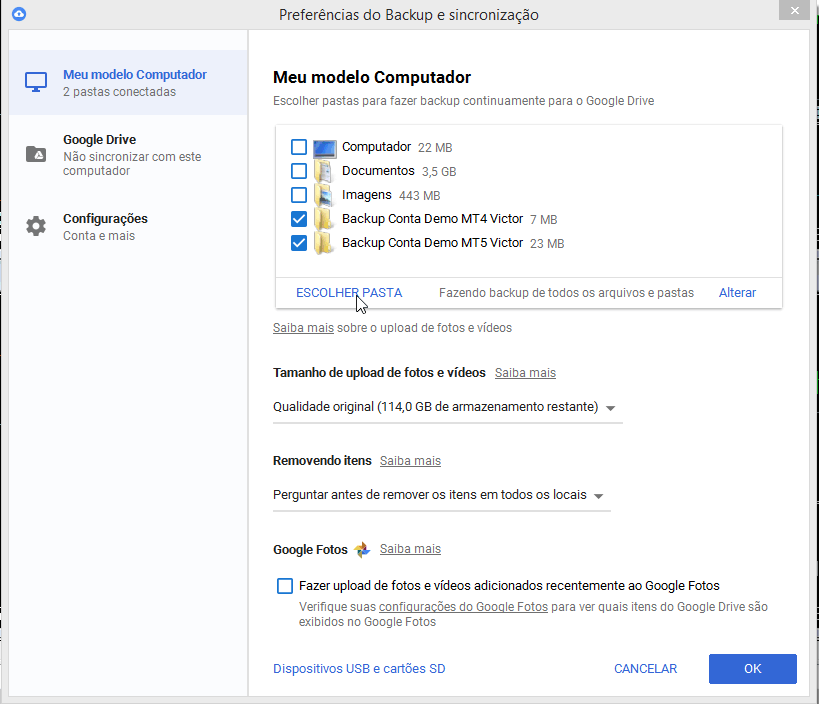Image resolution: width=819 pixels, height=704 pixels.
Task: Check the Documentos folder checkbox
Action: [299, 171]
